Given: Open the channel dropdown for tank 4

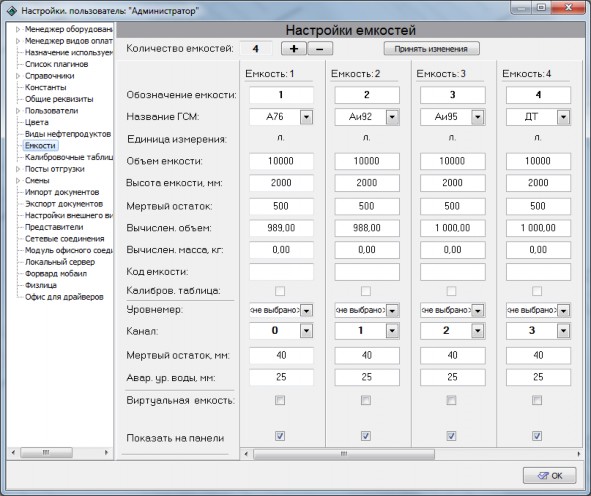Looking at the screenshot, I should click(x=563, y=331).
